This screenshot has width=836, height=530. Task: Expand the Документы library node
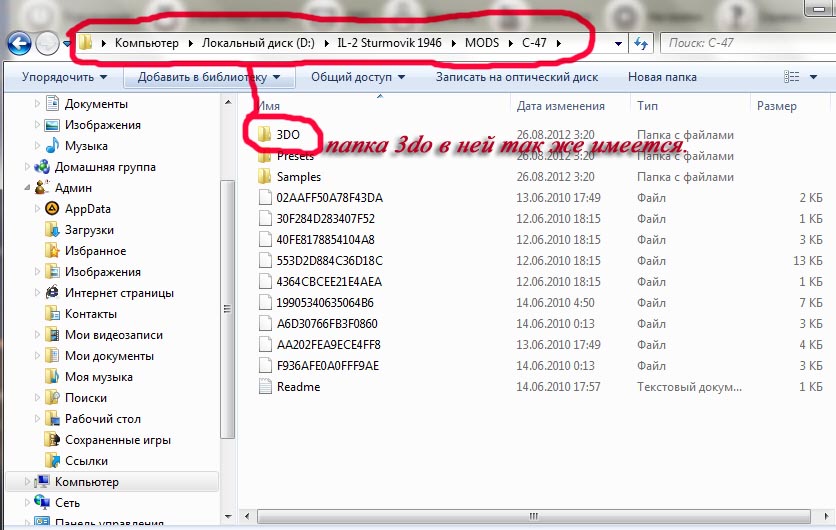pyautogui.click(x=37, y=104)
